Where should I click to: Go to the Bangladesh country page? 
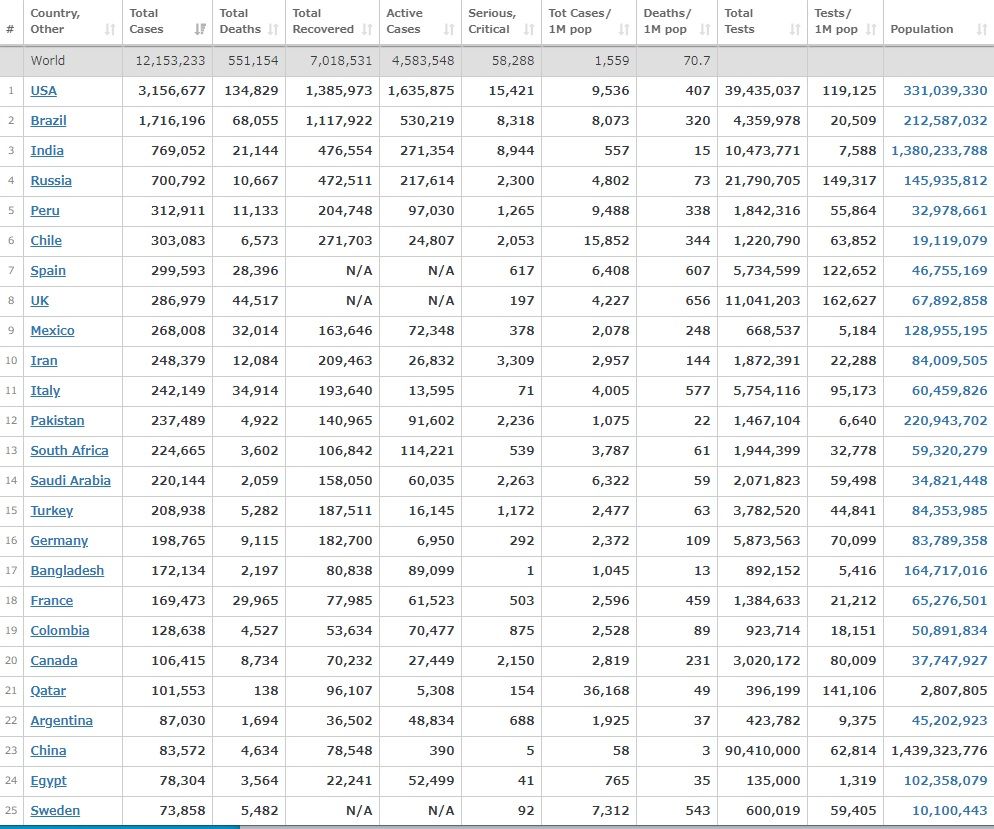pyautogui.click(x=67, y=571)
